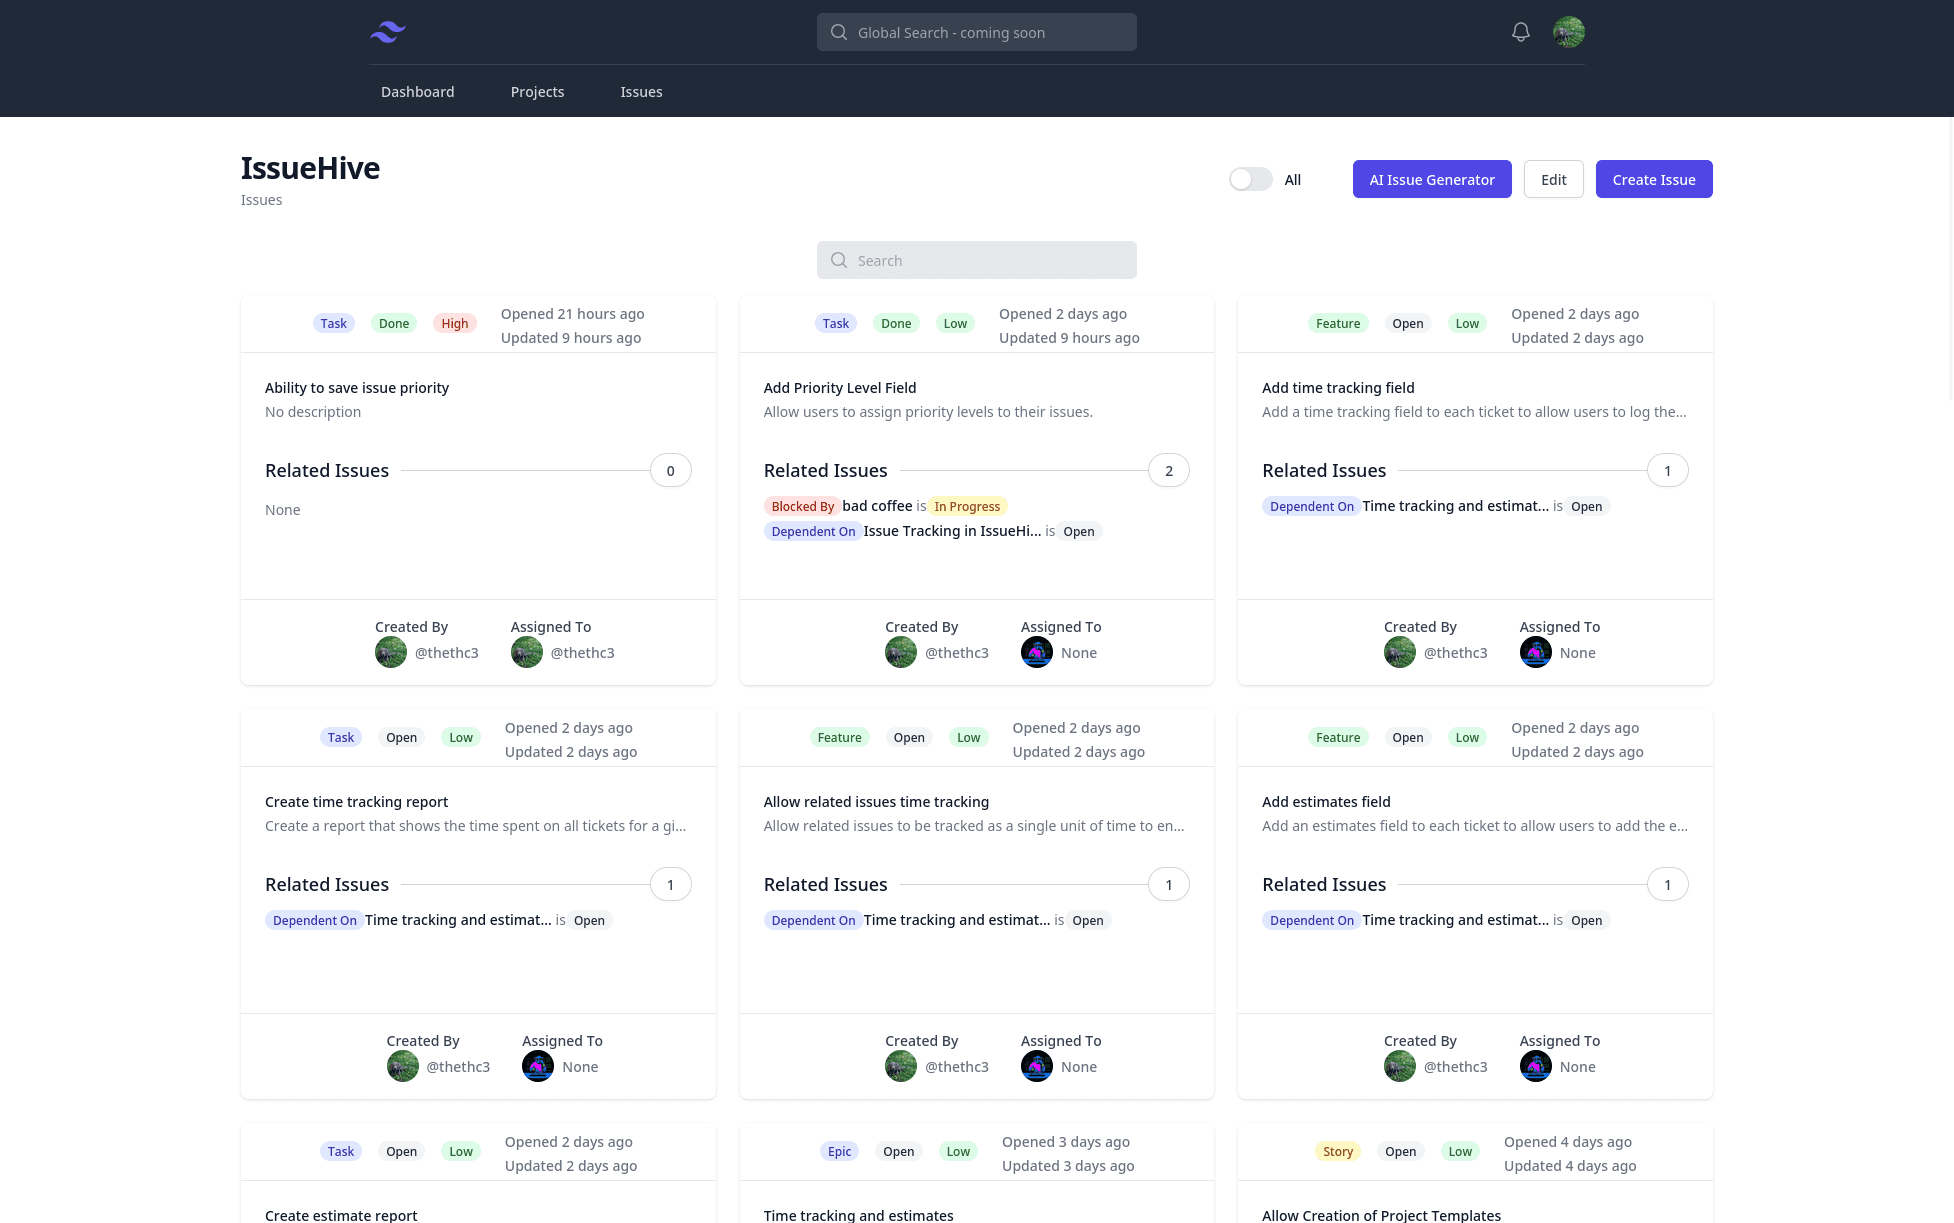The height and width of the screenshot is (1223, 1954).
Task: Click the magnifier icon in Global Search
Action: coord(839,32)
